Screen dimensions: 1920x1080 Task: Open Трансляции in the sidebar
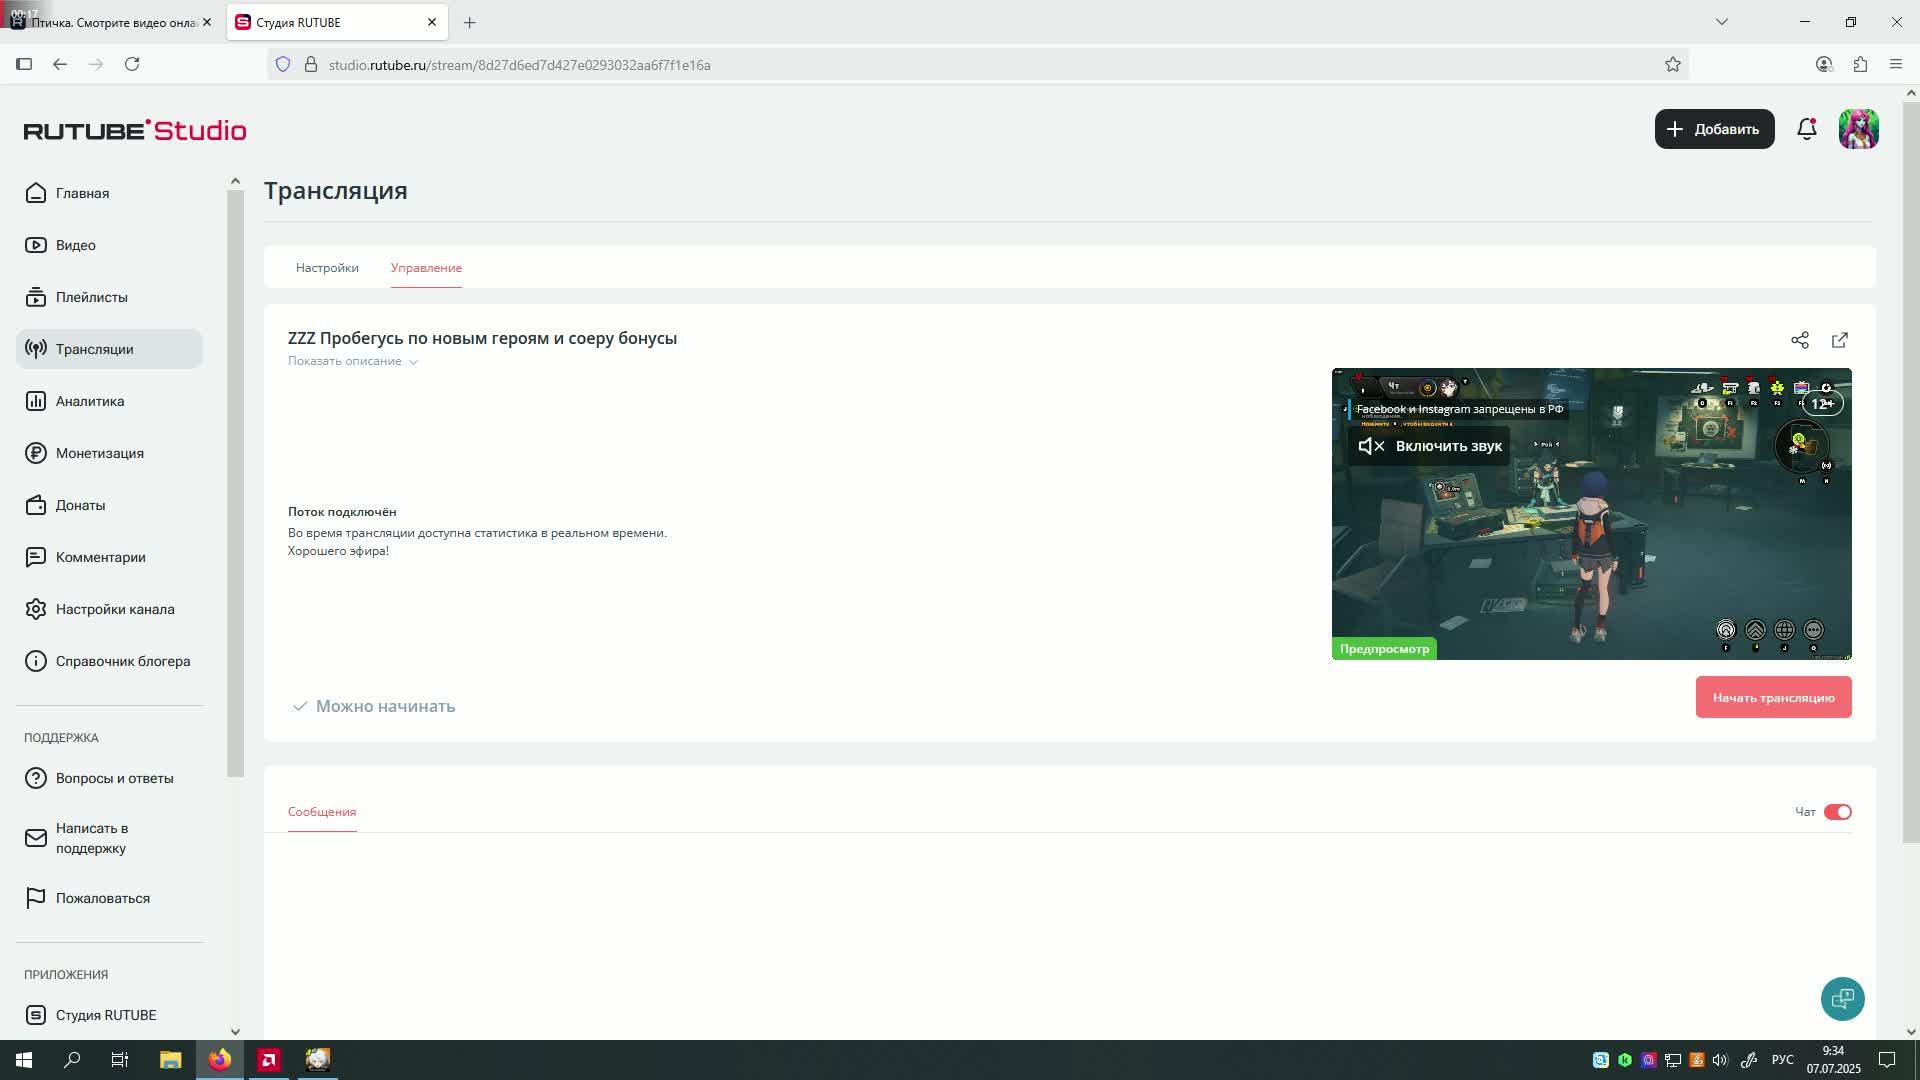(94, 349)
